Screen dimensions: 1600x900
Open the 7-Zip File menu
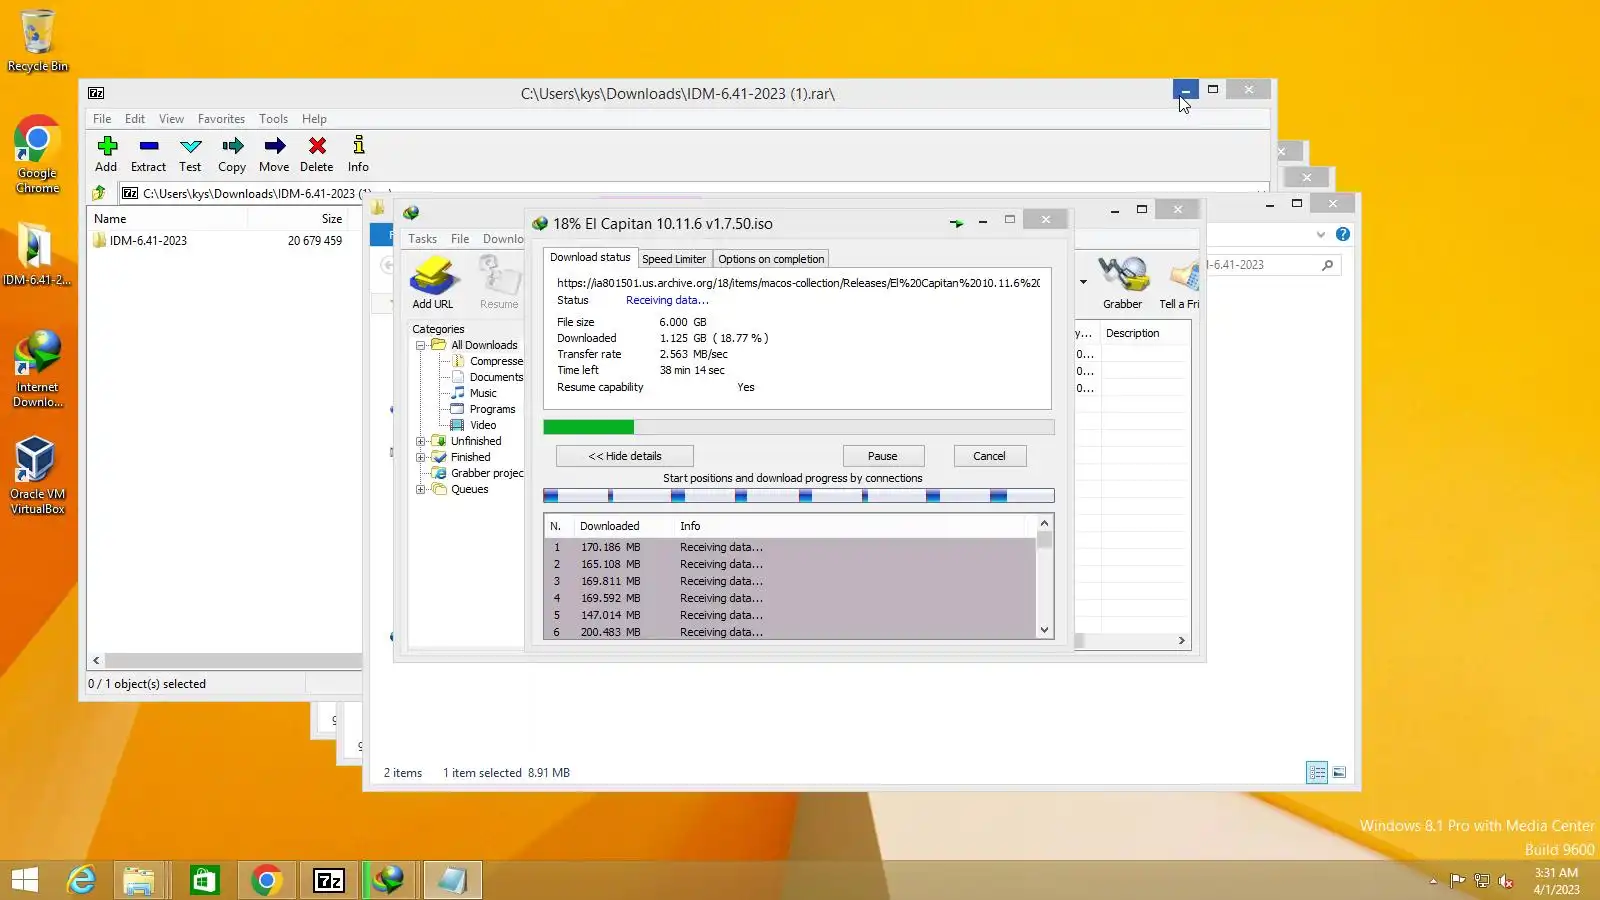[x=102, y=118]
